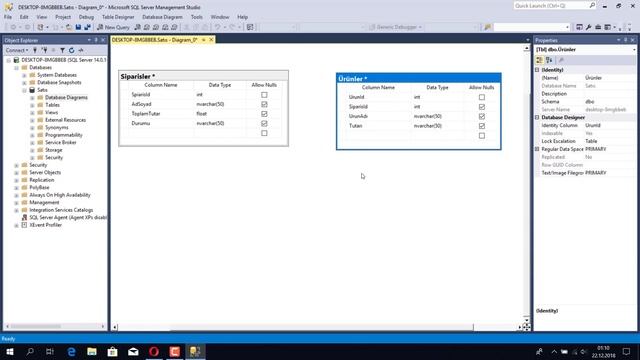The height and width of the screenshot is (360, 640).
Task: Select Database Diagrams in Object Explorer
Action: [x=66, y=98]
